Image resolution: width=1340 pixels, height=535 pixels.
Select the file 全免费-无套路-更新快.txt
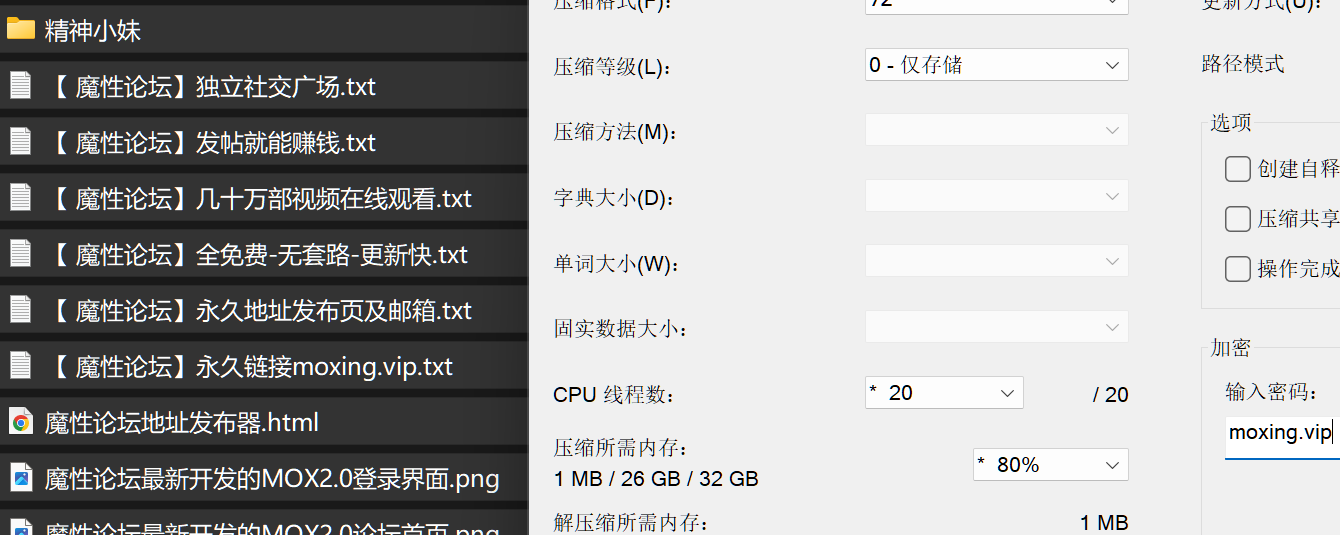pyautogui.click(x=332, y=254)
